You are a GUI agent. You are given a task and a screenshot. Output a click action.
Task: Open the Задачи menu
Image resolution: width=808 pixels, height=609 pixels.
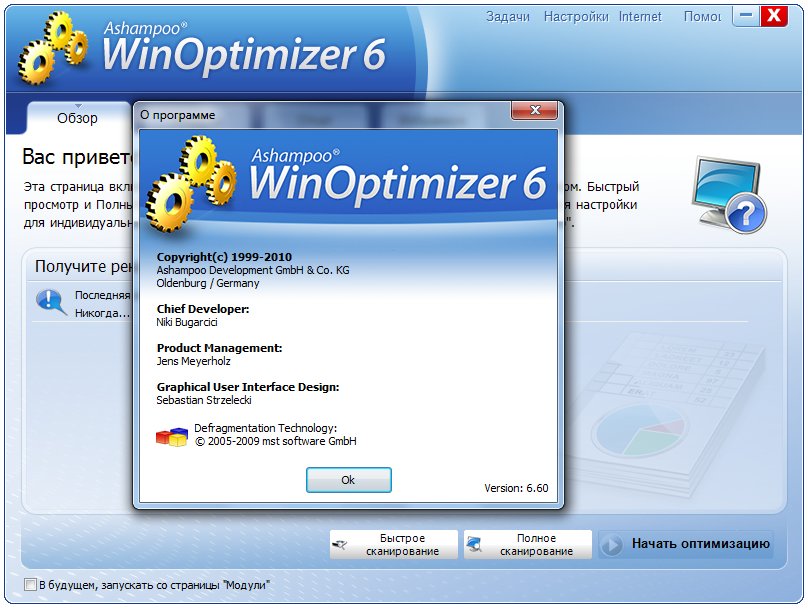(x=508, y=17)
